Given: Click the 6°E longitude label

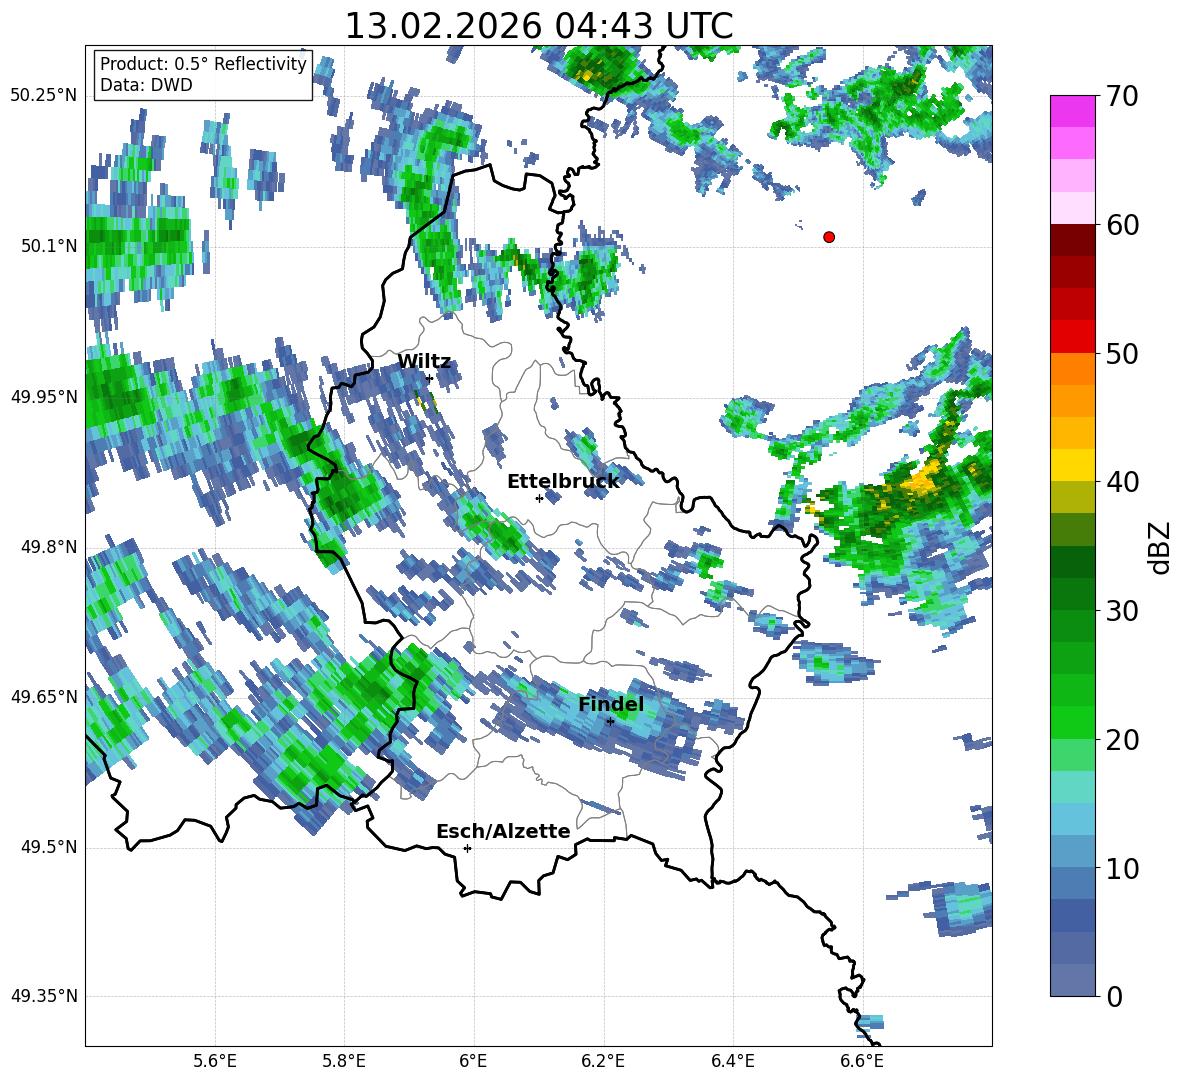Looking at the screenshot, I should (x=473, y=1061).
